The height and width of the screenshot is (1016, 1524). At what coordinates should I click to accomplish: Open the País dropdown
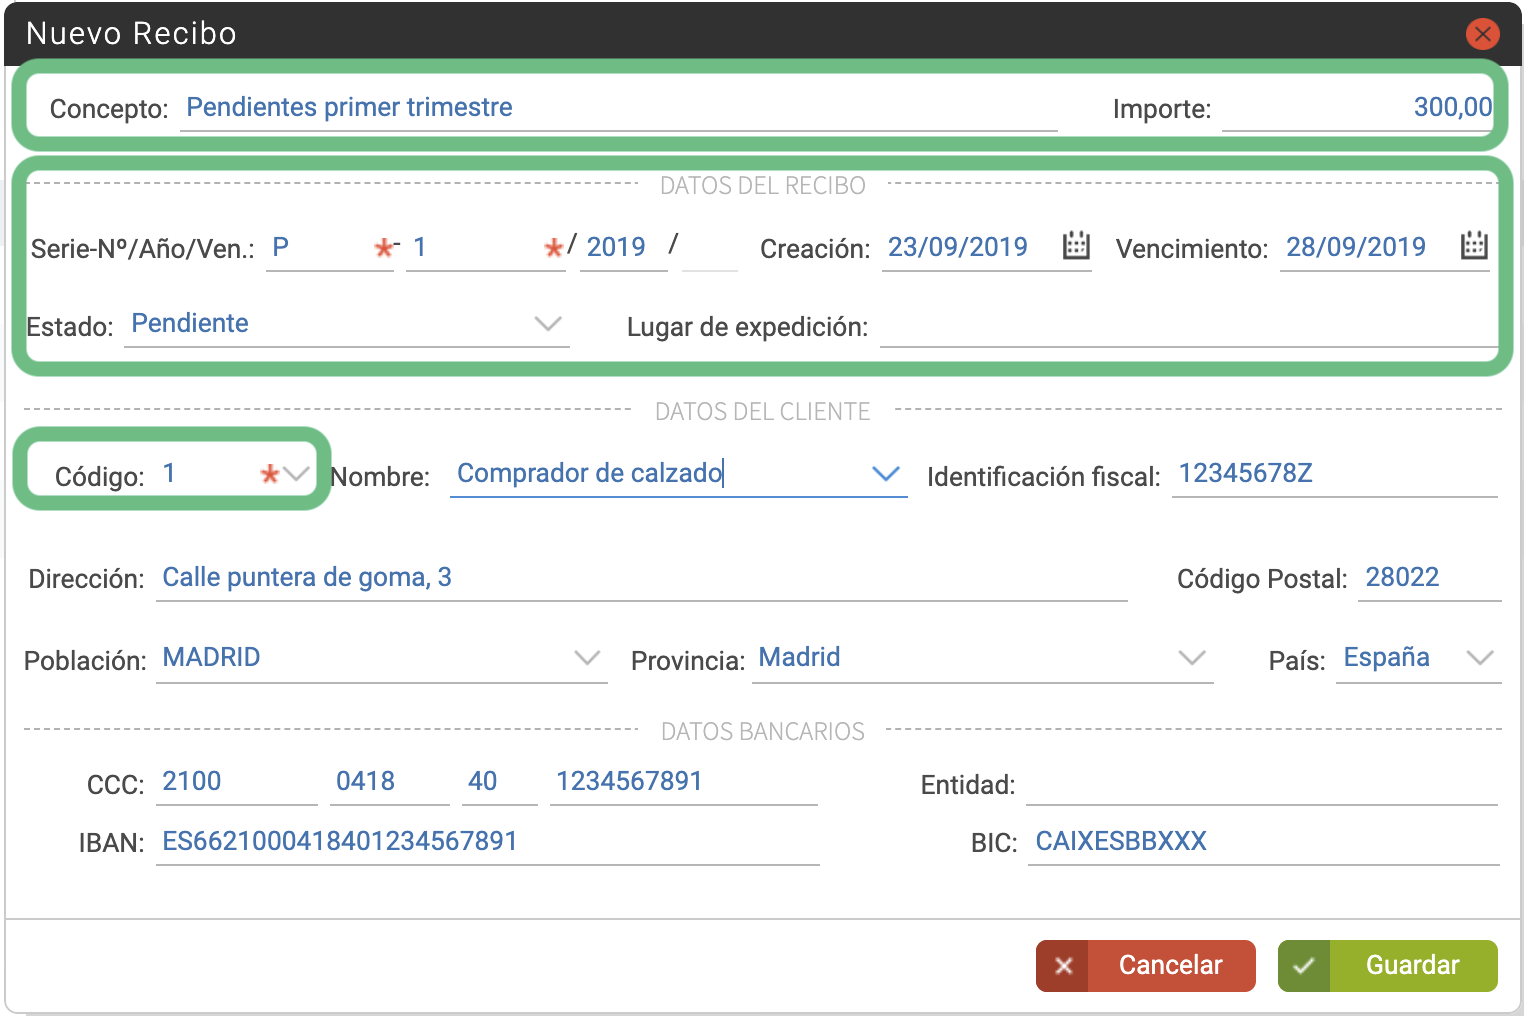click(x=1480, y=658)
